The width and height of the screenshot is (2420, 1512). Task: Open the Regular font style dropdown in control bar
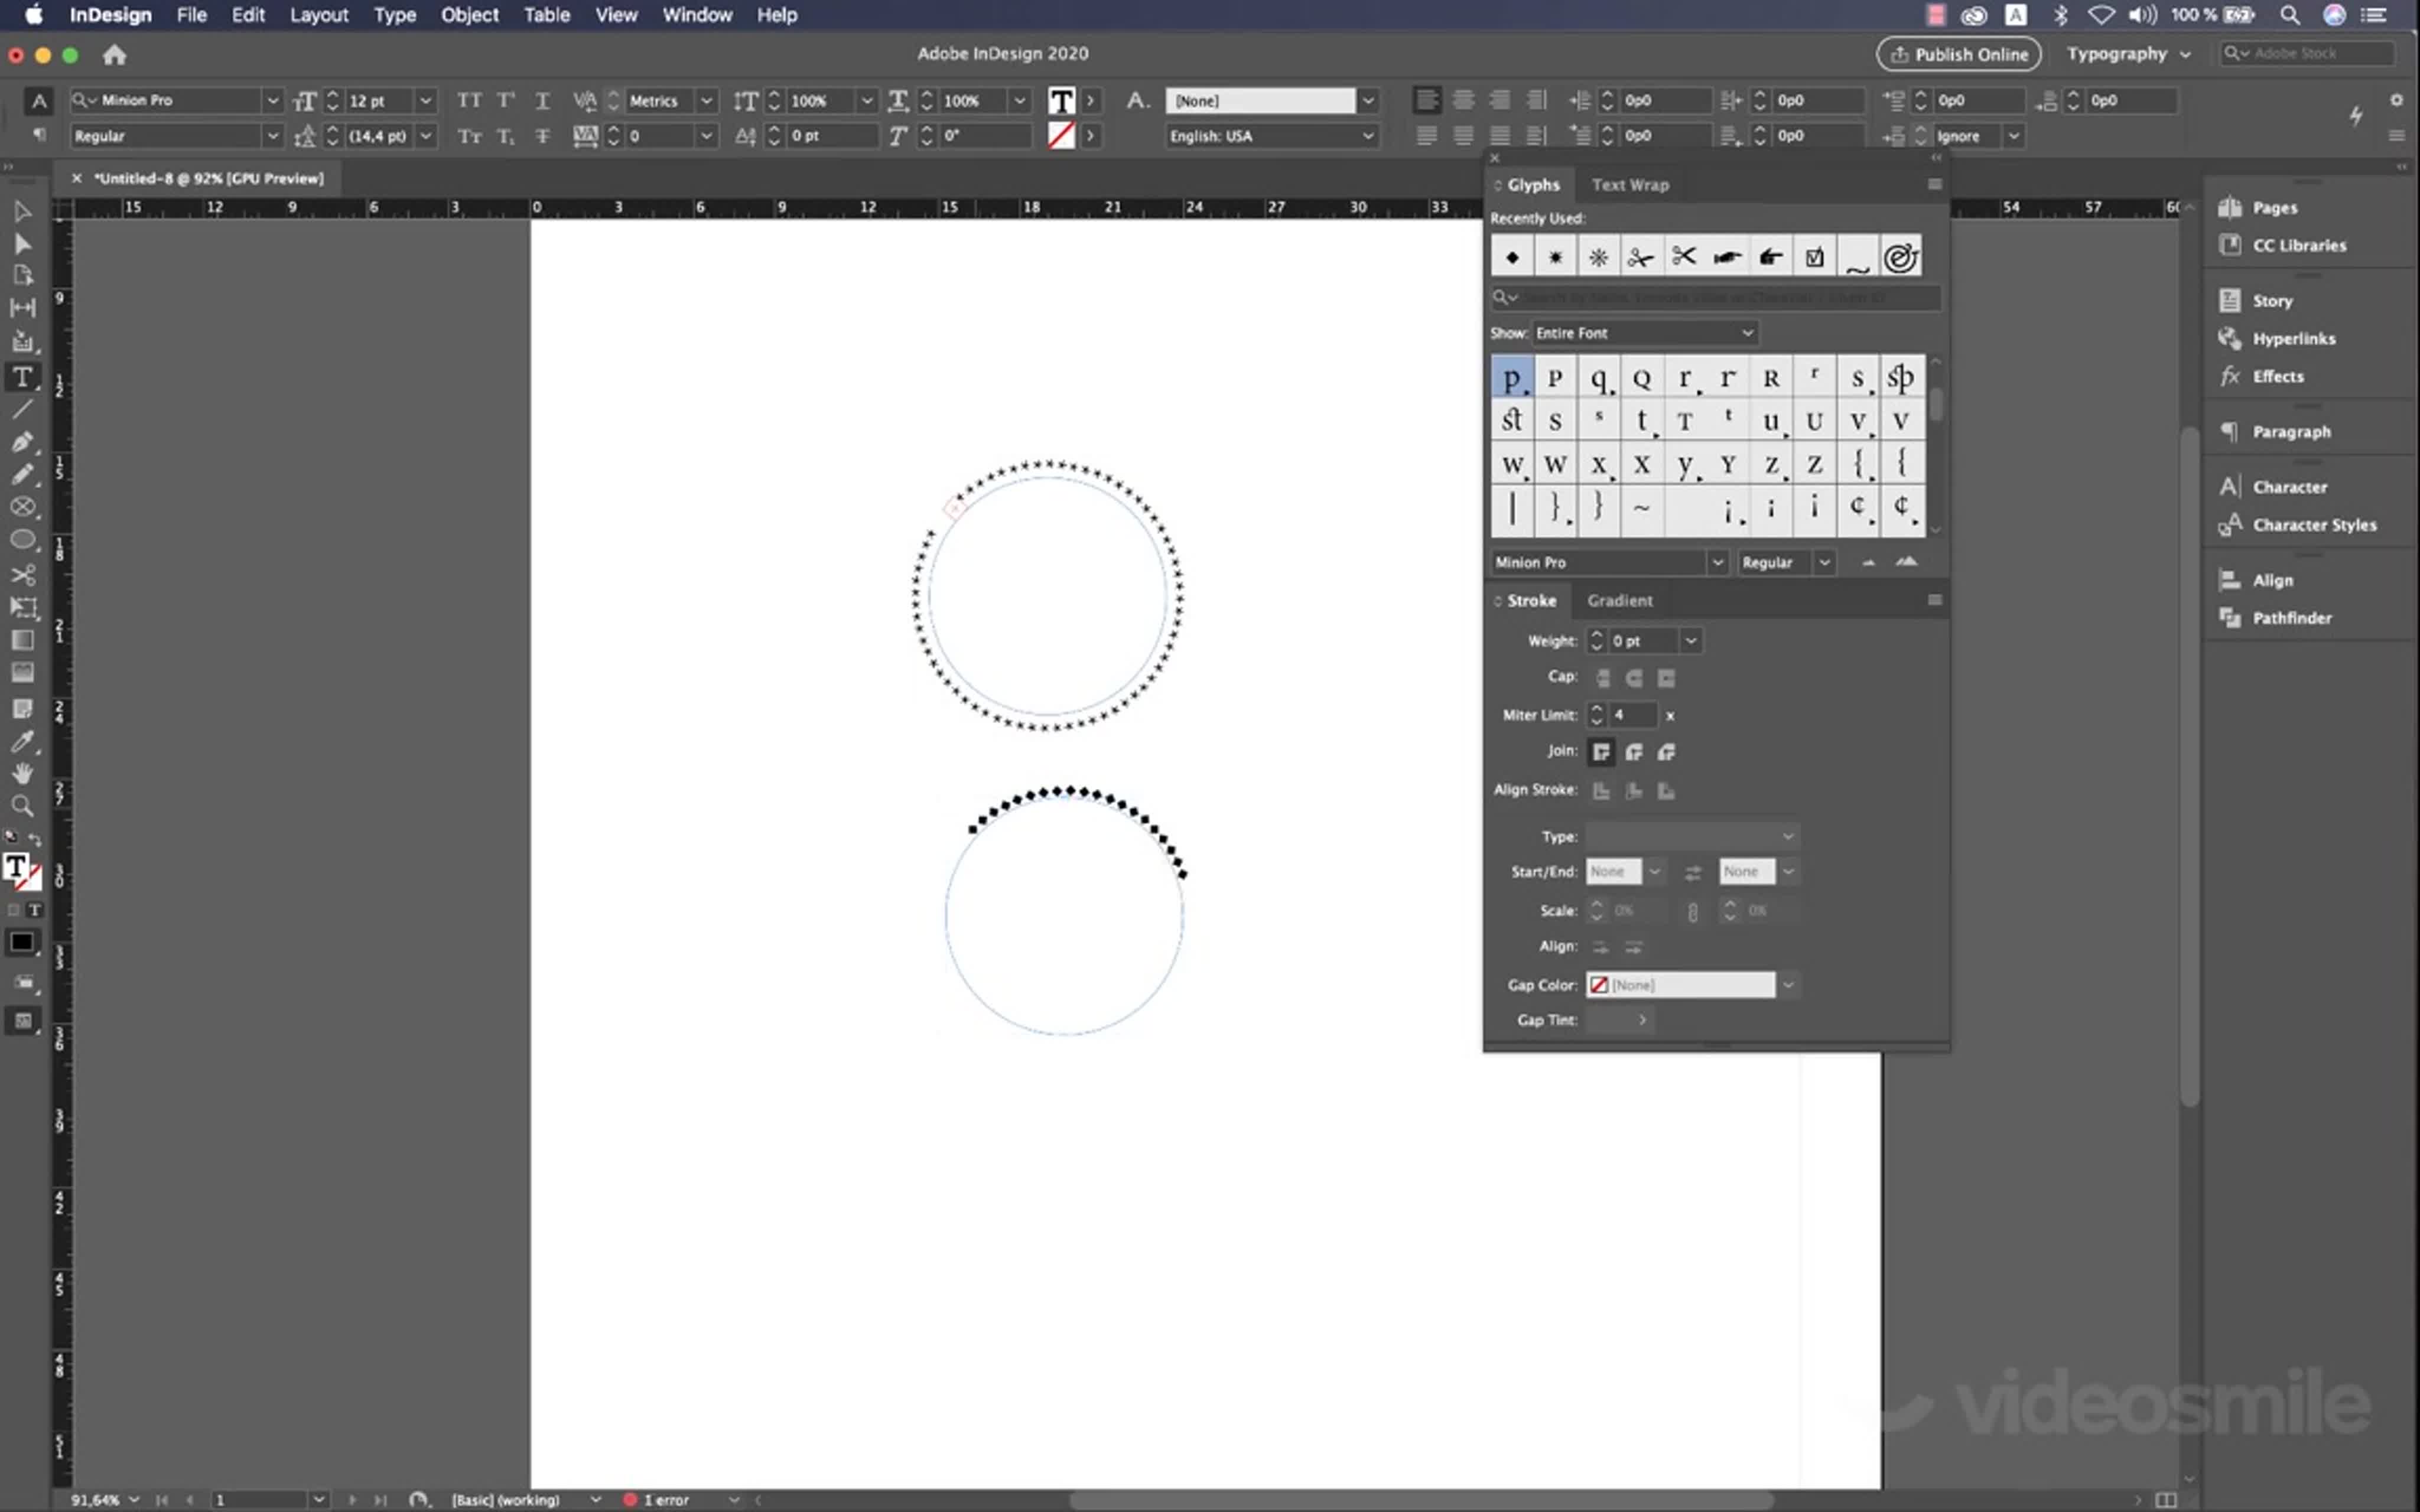coord(272,136)
